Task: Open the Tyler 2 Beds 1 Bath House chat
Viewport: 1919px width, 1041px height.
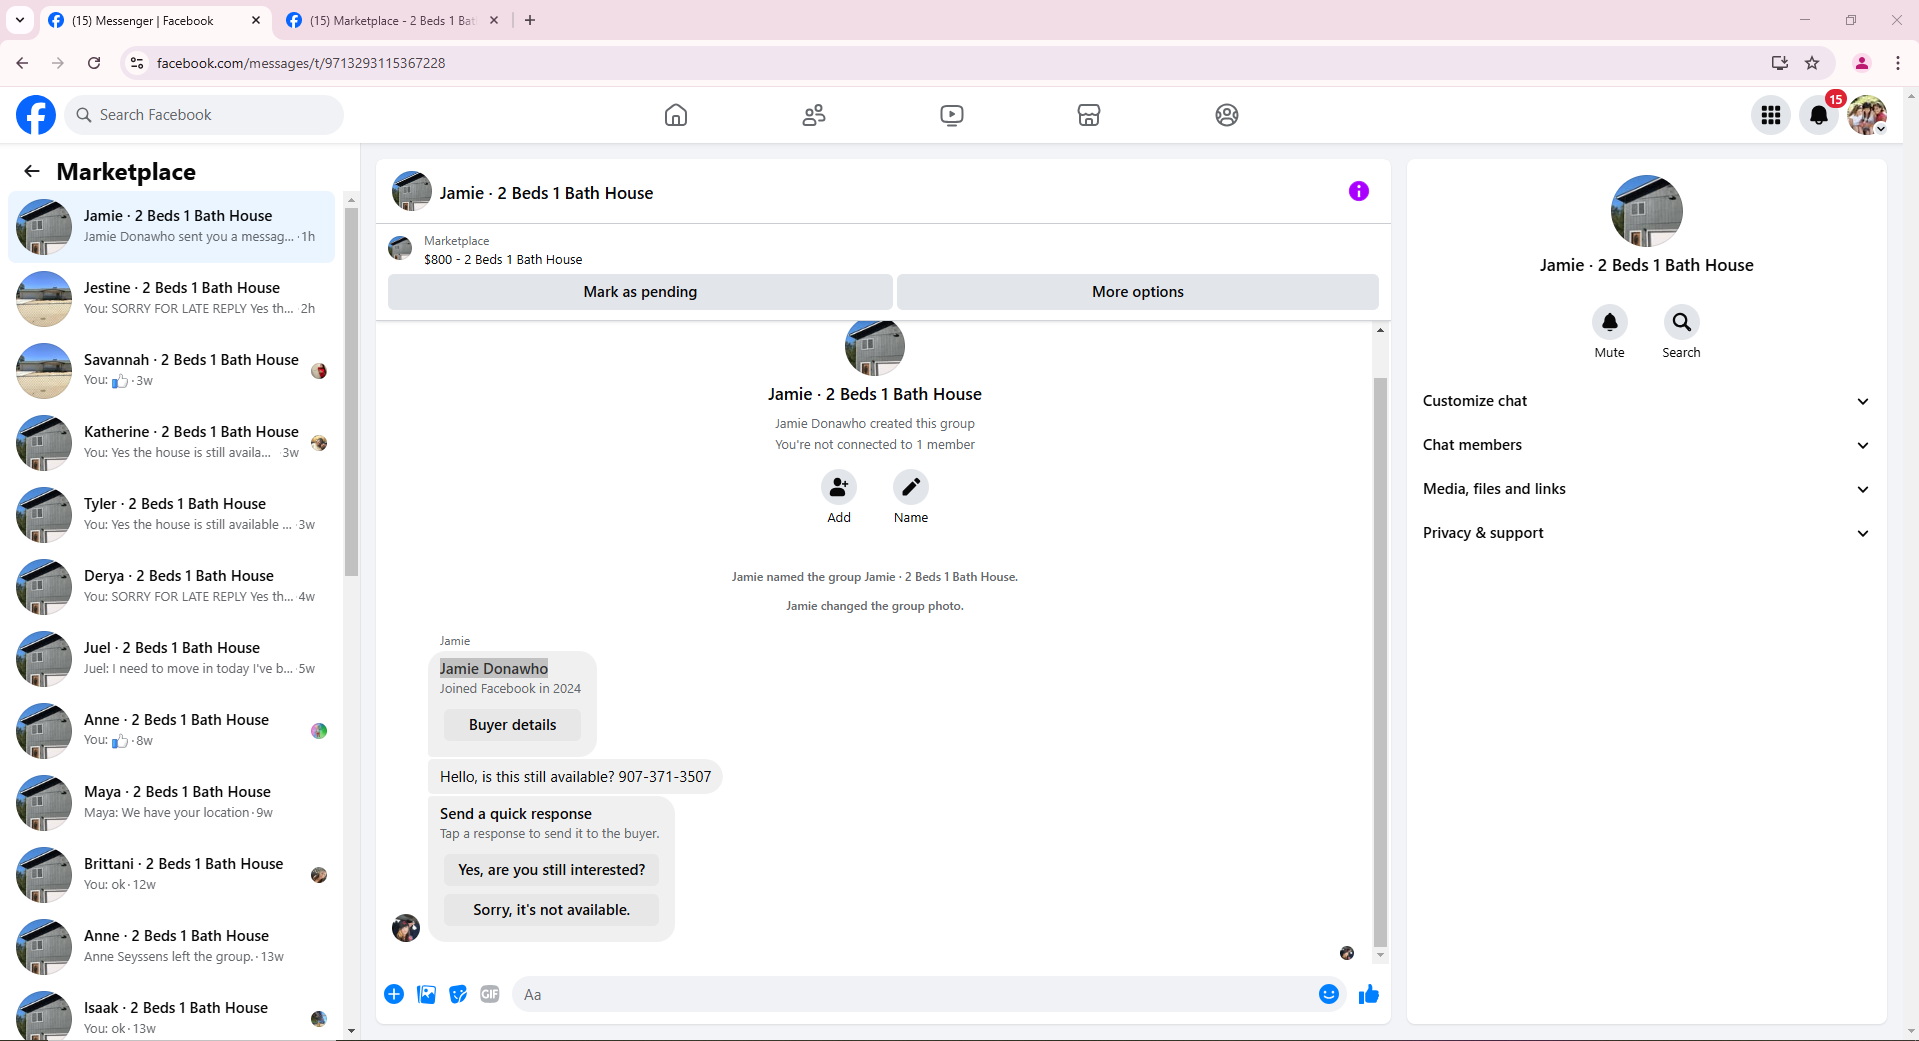Action: pyautogui.click(x=172, y=515)
